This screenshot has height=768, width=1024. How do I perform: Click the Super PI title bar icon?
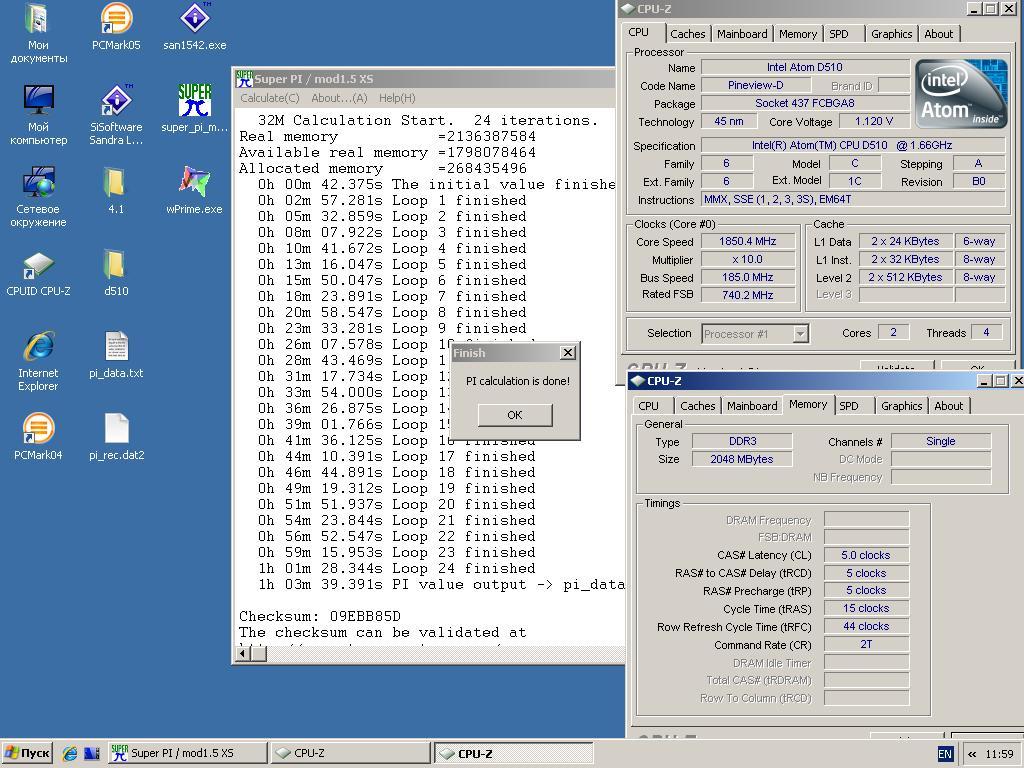click(x=244, y=79)
